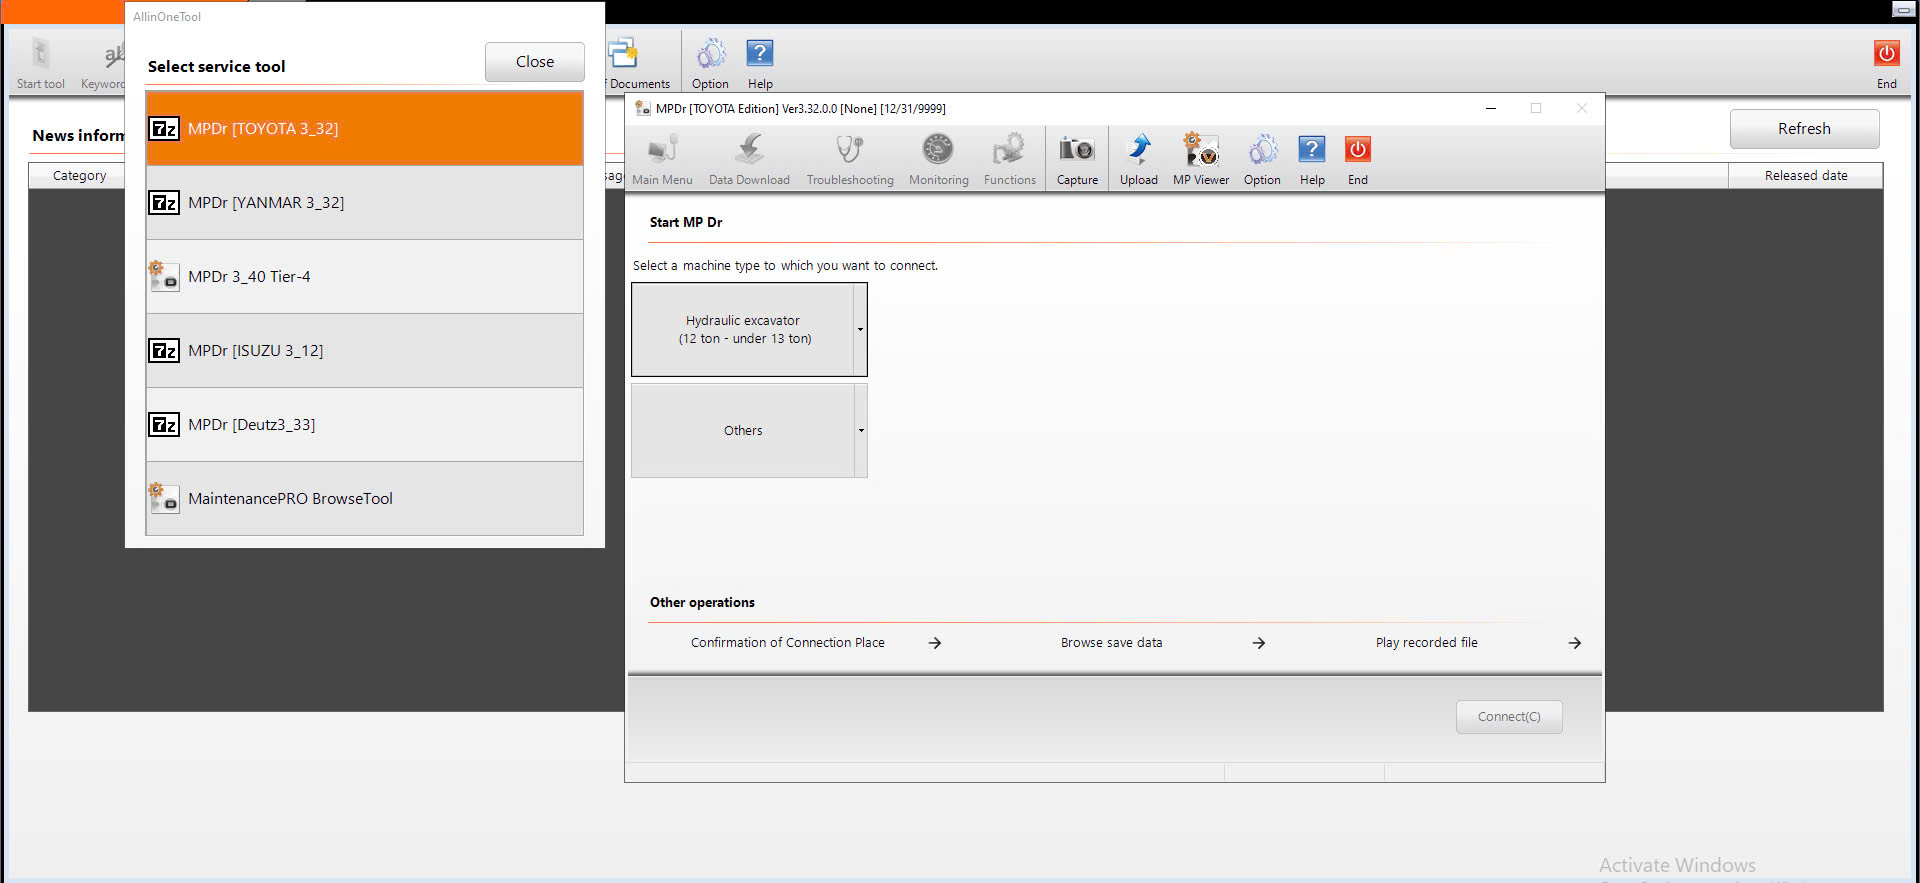Sort by Released date column header

click(x=1805, y=175)
